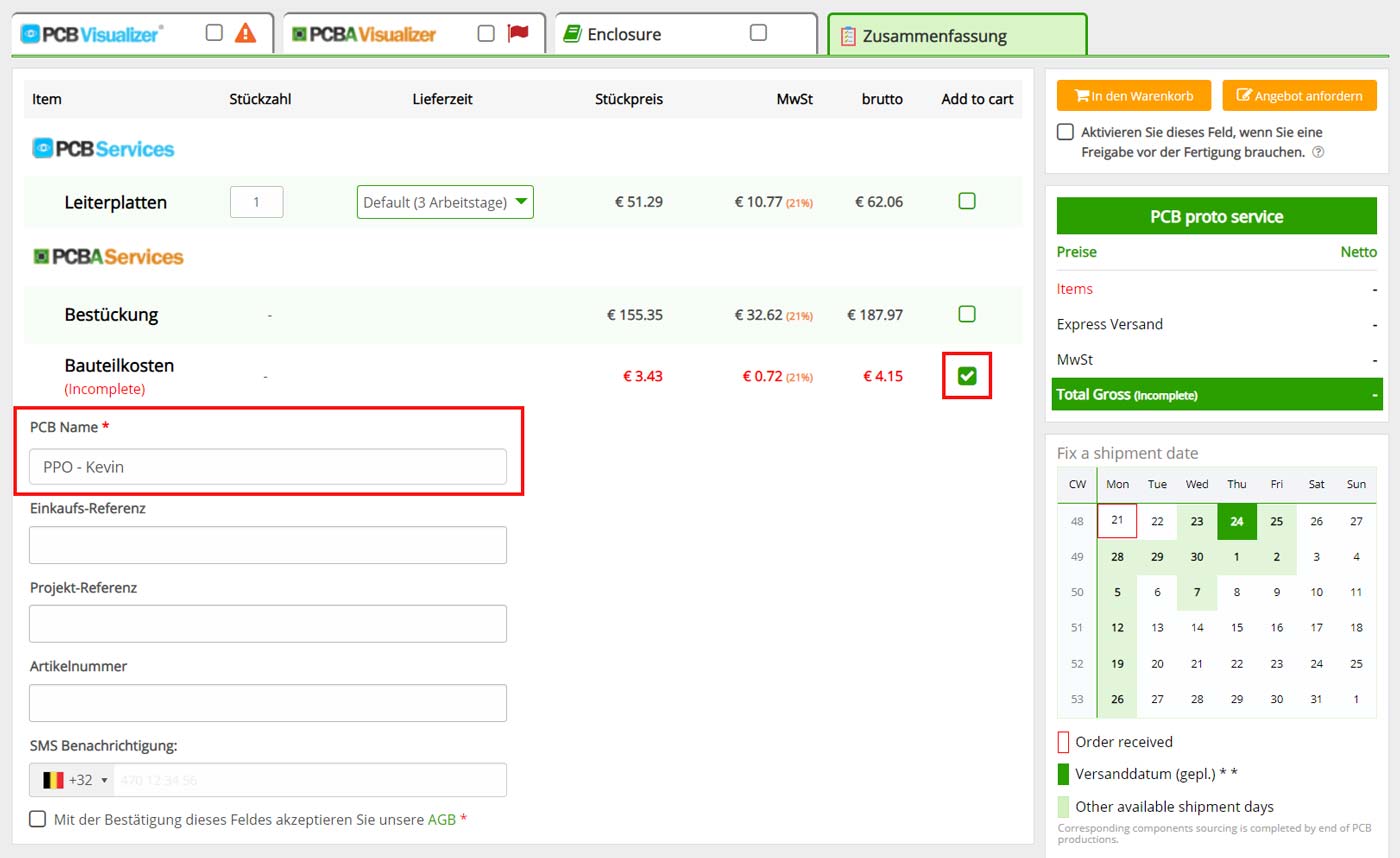Click the Belgian flag in SMS field
The height and width of the screenshot is (858, 1400).
point(53,780)
